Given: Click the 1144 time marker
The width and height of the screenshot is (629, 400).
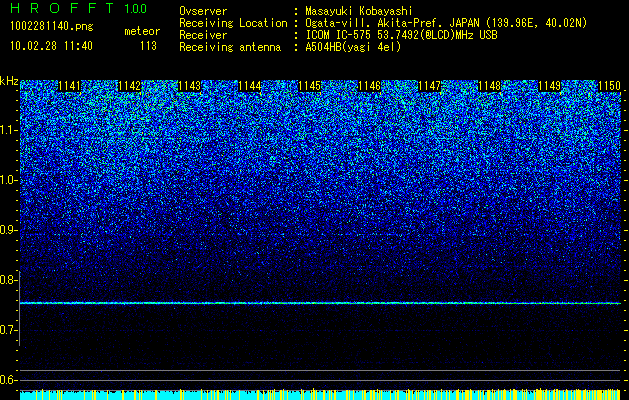Looking at the screenshot, I should [250, 86].
